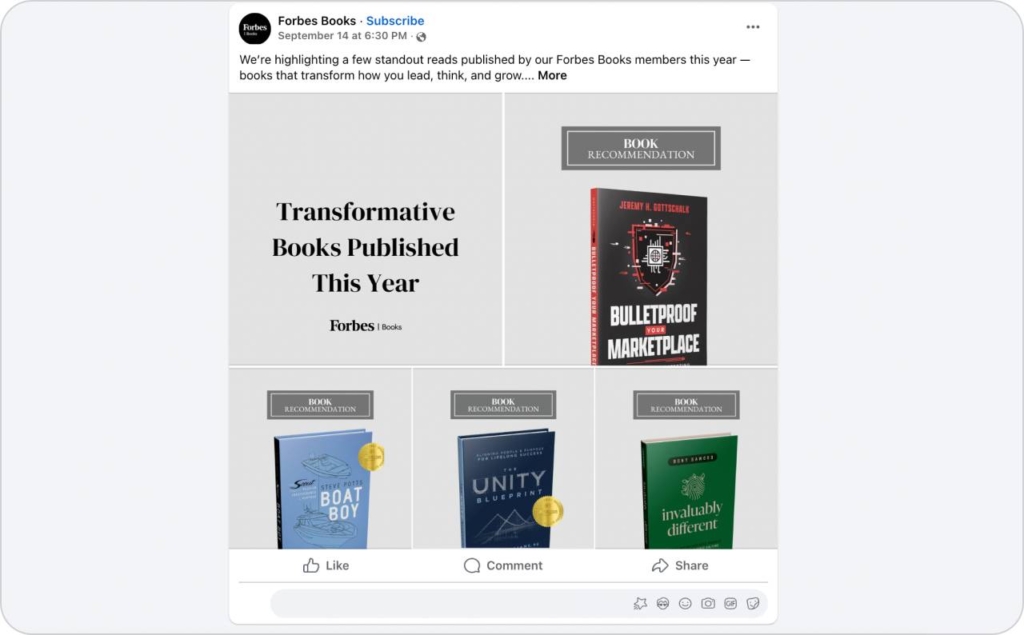
Task: Add a GIF to the comment
Action: click(x=730, y=604)
